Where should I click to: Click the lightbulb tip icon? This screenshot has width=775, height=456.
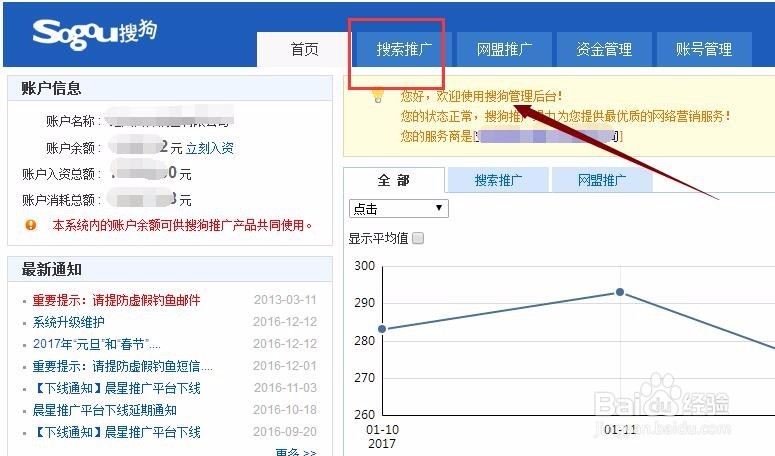[x=378, y=94]
